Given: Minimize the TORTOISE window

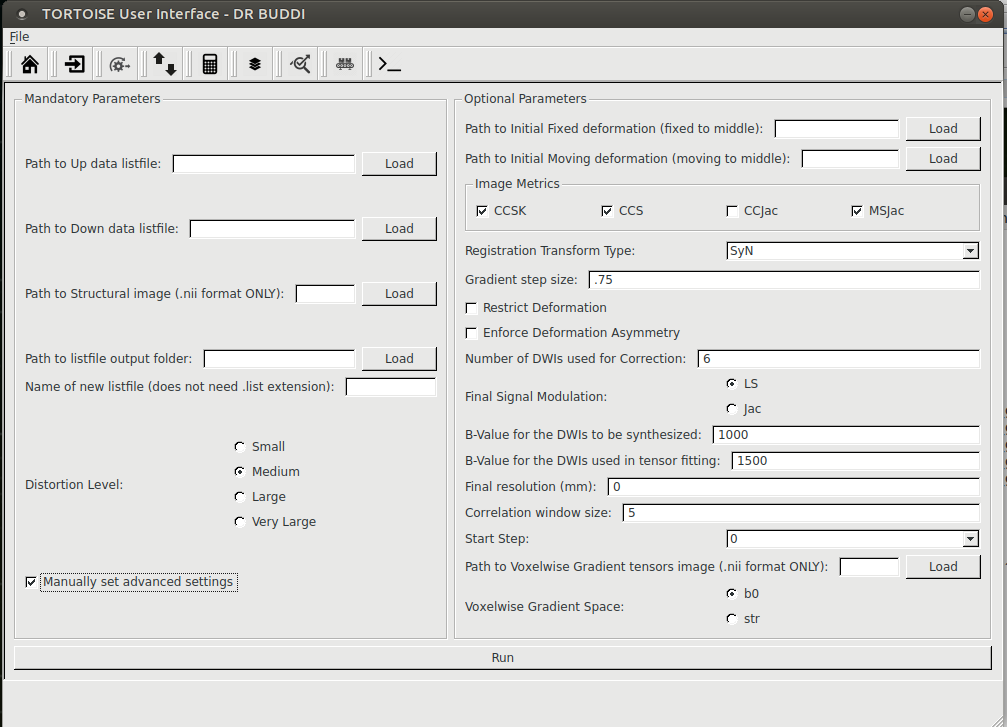Looking at the screenshot, I should pos(967,14).
